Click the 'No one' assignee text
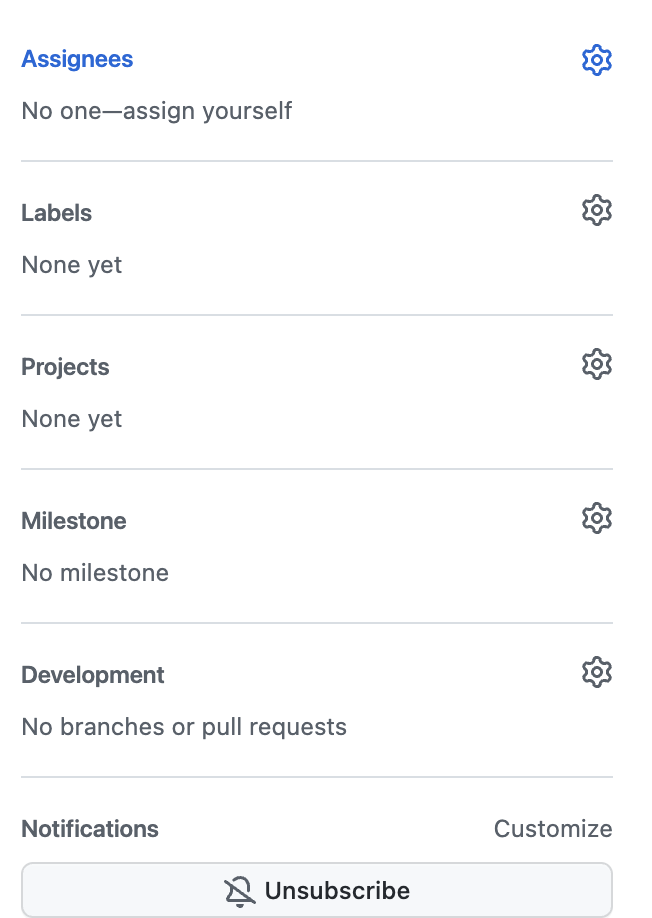 pyautogui.click(x=61, y=111)
